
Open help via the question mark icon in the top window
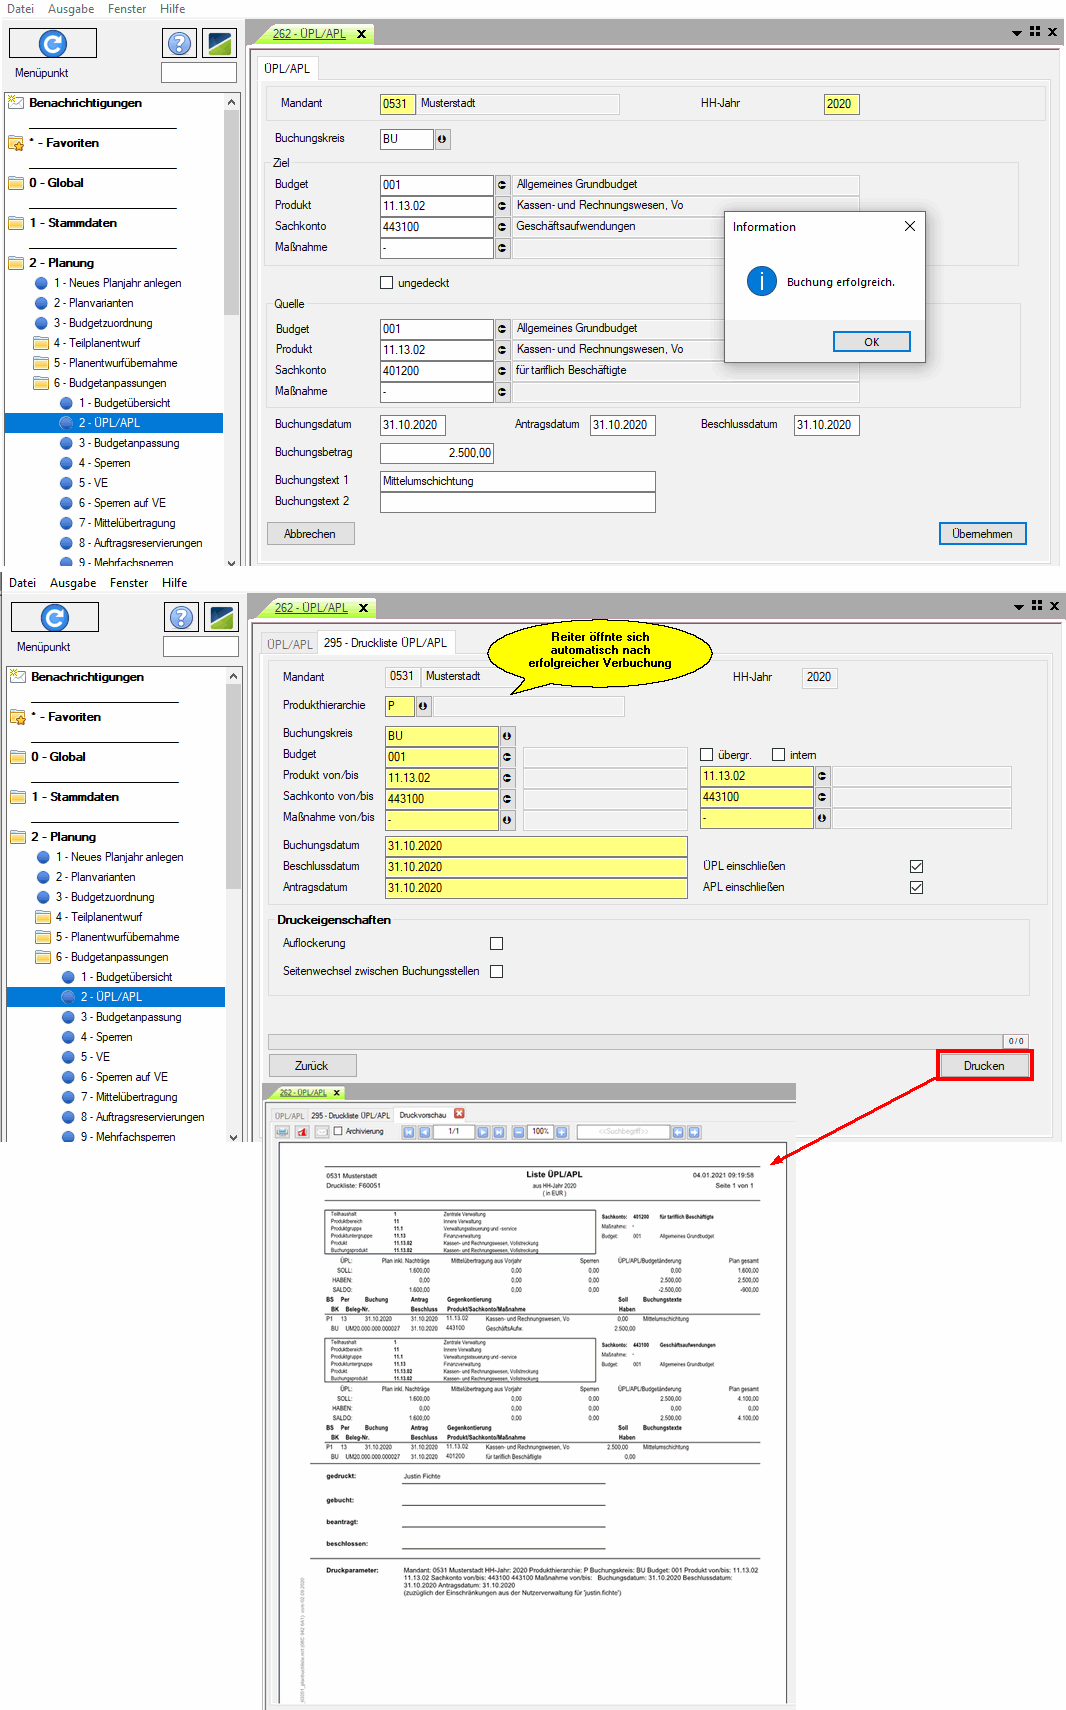tap(179, 43)
